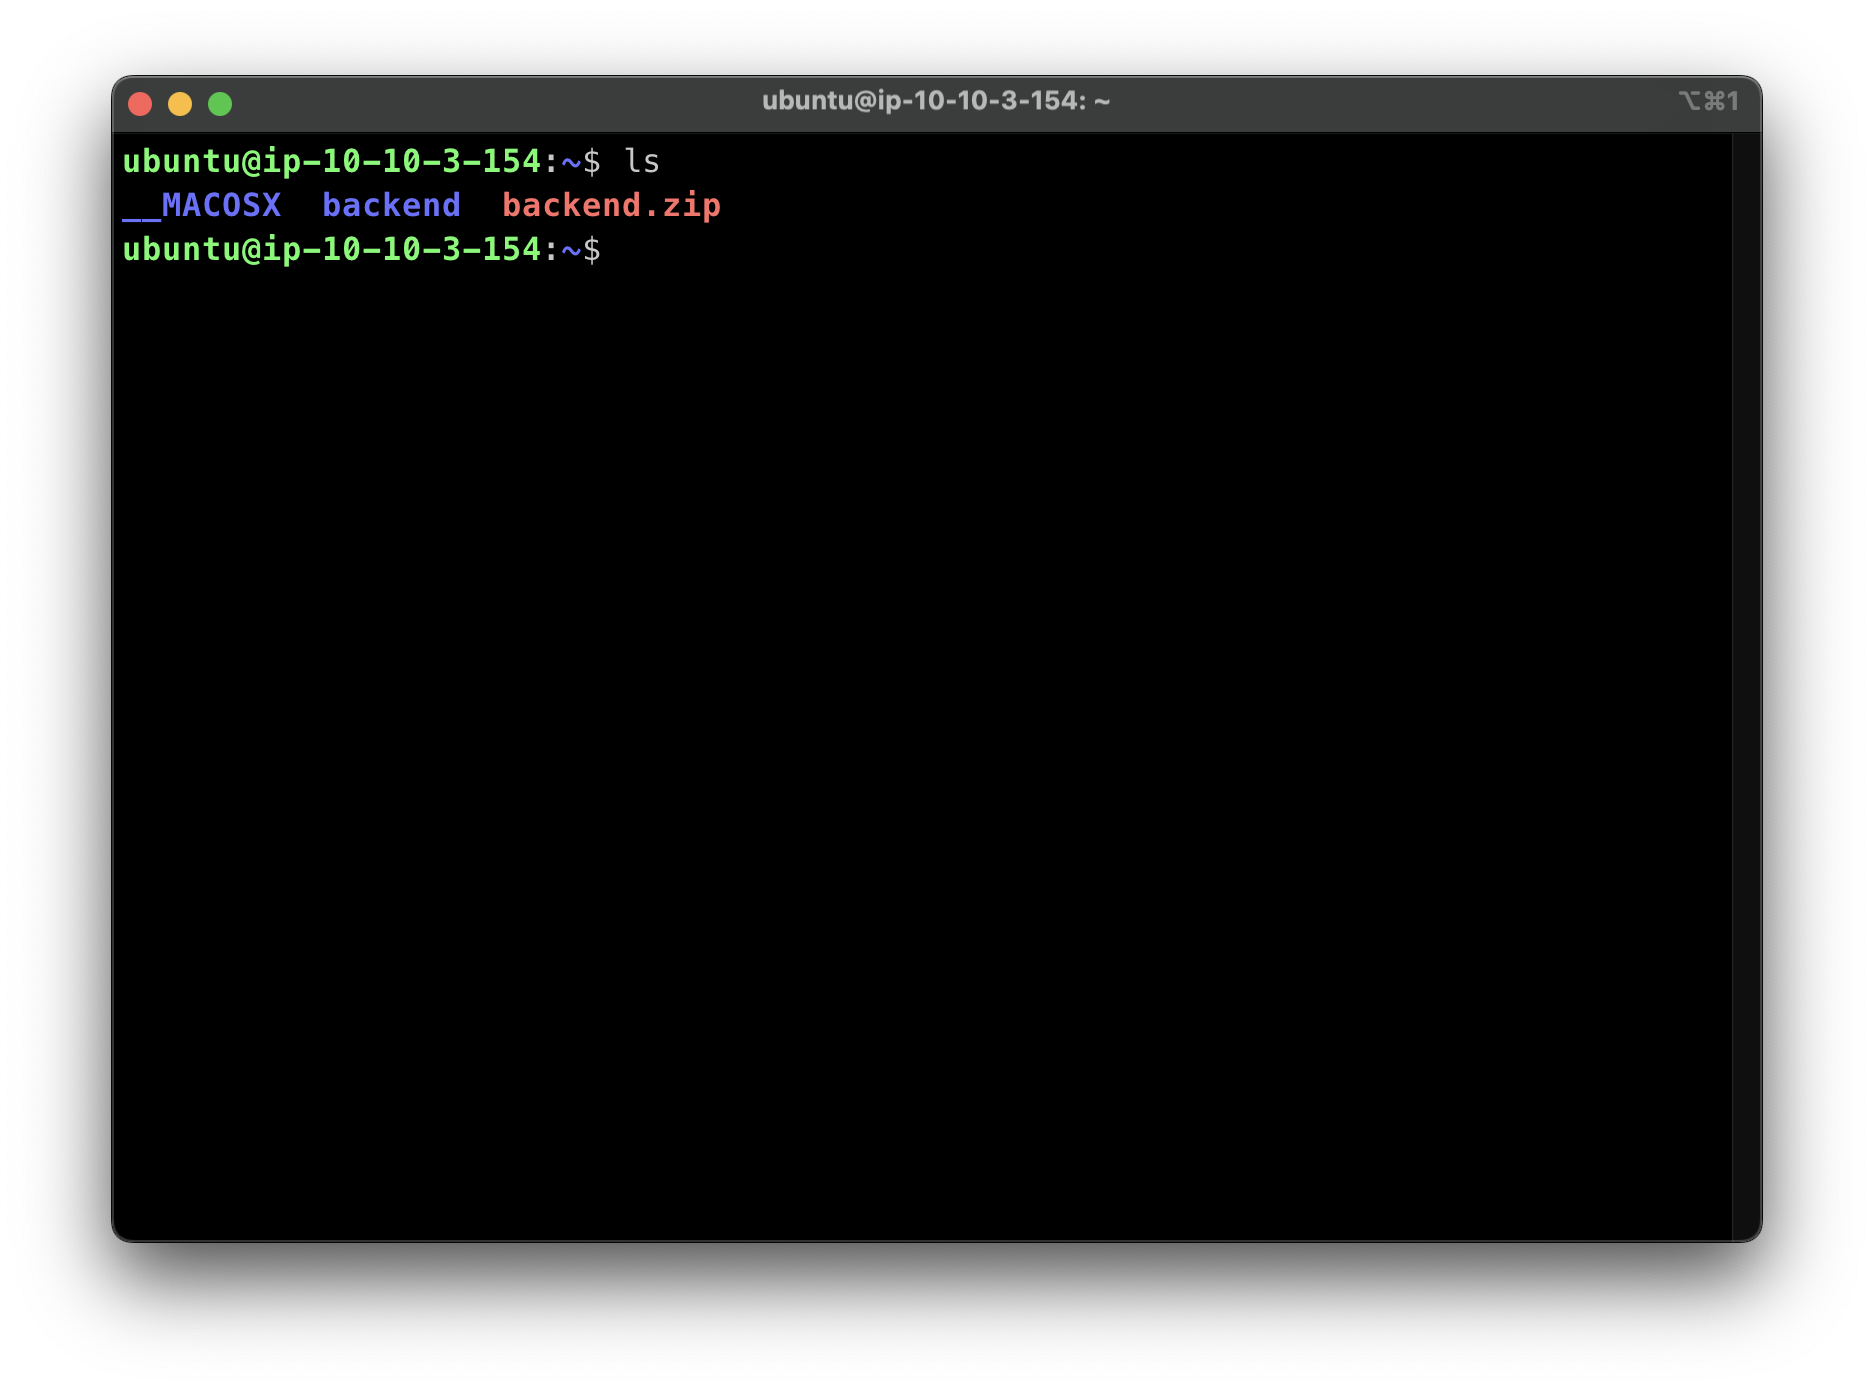Viewport: 1874px width, 1390px height.
Task: Click the dollar sign in the active prompt
Action: (592, 249)
